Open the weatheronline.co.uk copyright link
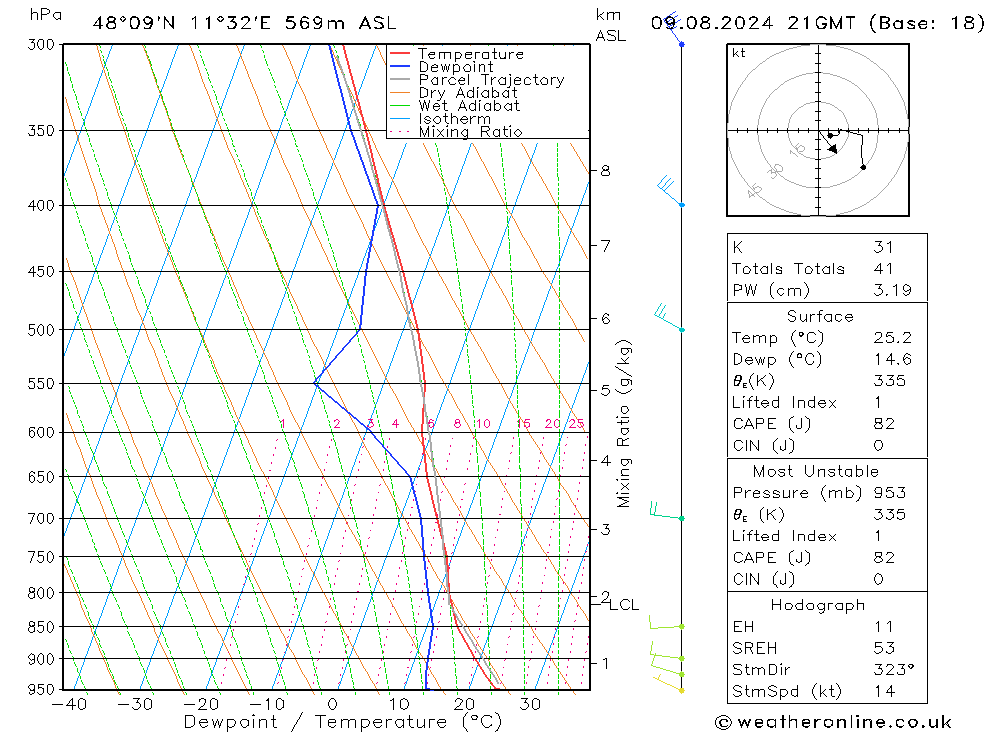The width and height of the screenshot is (1000, 733). tap(833, 722)
